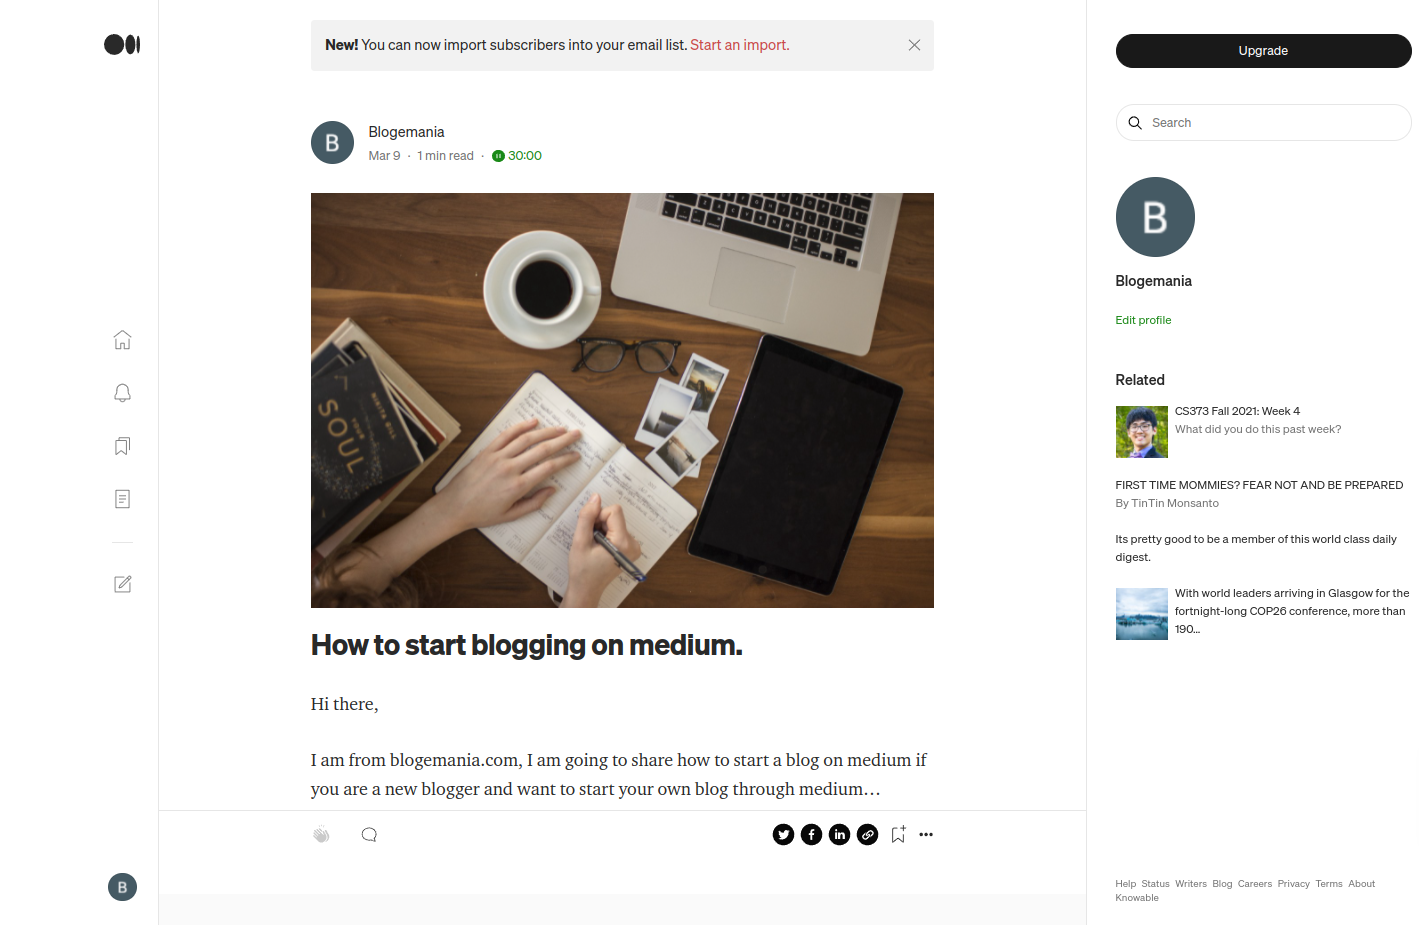This screenshot has width=1419, height=925.
Task: Toggle save bookmark for this story
Action: click(898, 834)
